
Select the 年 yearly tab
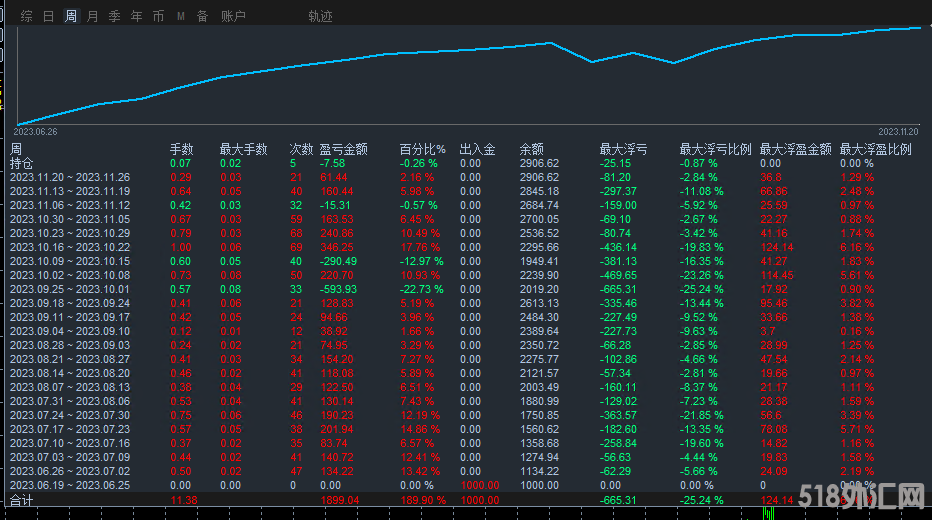(x=137, y=16)
